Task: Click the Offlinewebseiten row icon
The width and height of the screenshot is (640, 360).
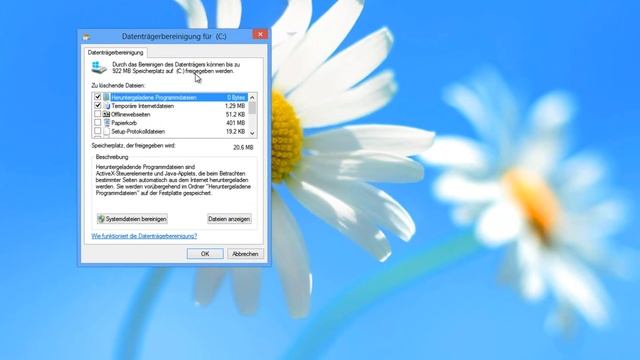Action: tap(107, 114)
